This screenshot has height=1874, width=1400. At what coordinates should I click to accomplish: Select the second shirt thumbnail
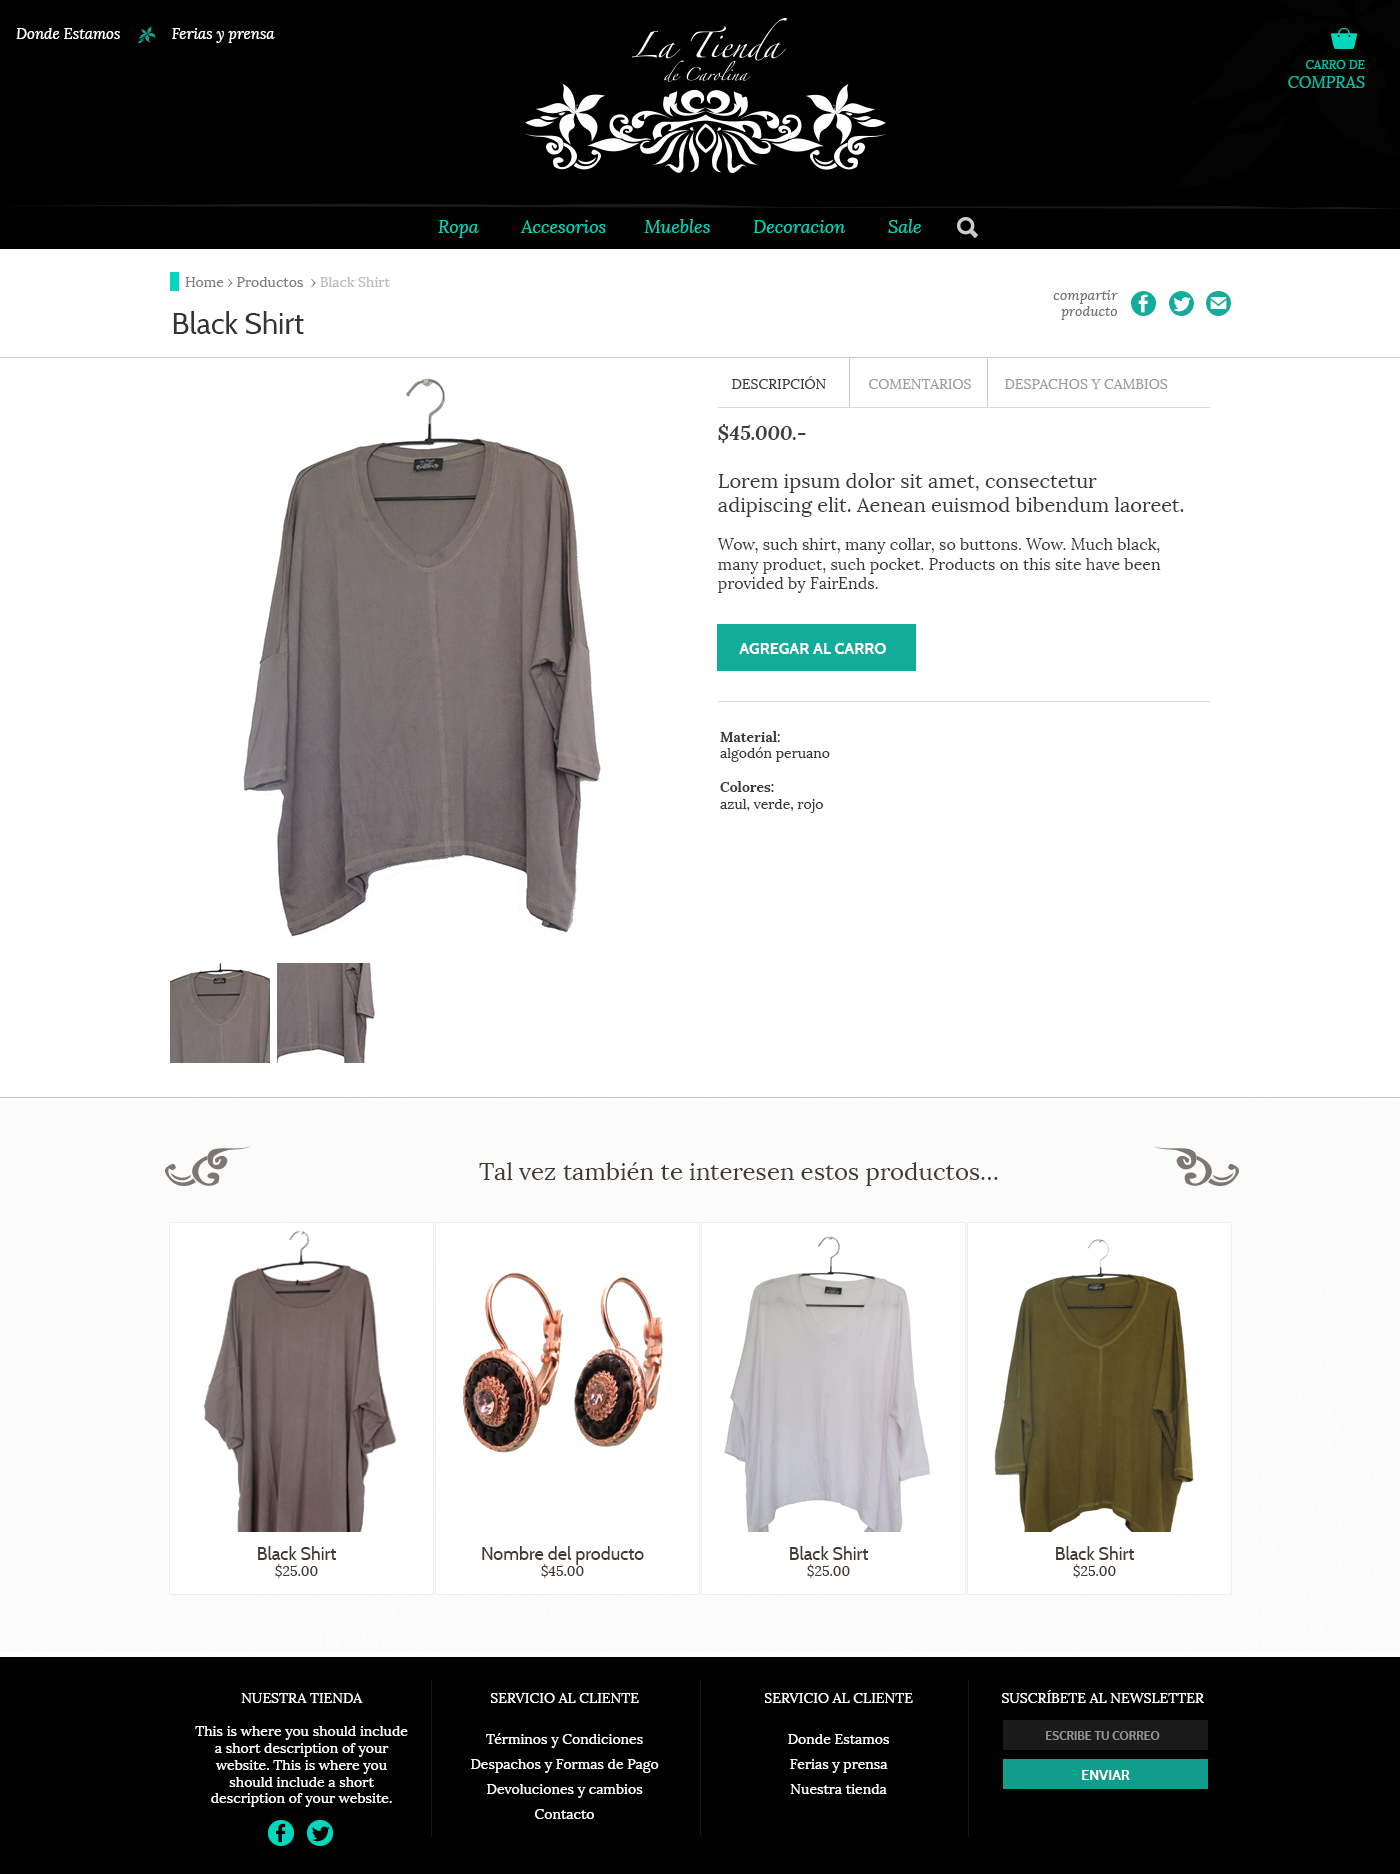325,1012
